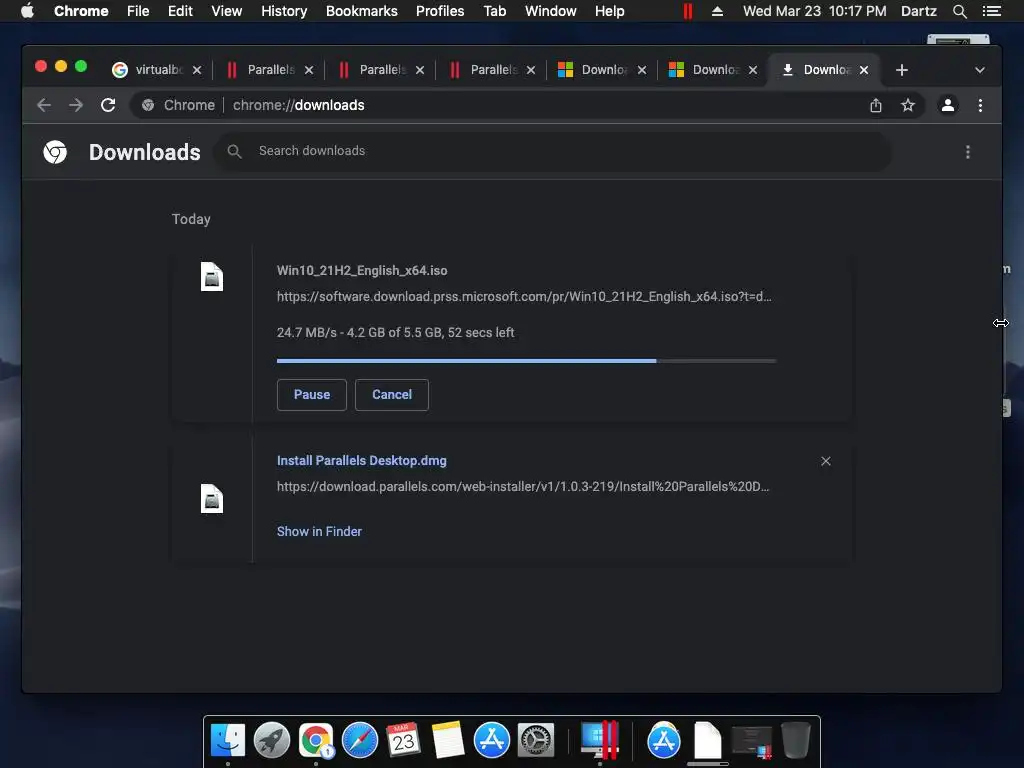1024x768 pixels.
Task: Click the Win10 ISO microsoft.com source URL
Action: 524,296
